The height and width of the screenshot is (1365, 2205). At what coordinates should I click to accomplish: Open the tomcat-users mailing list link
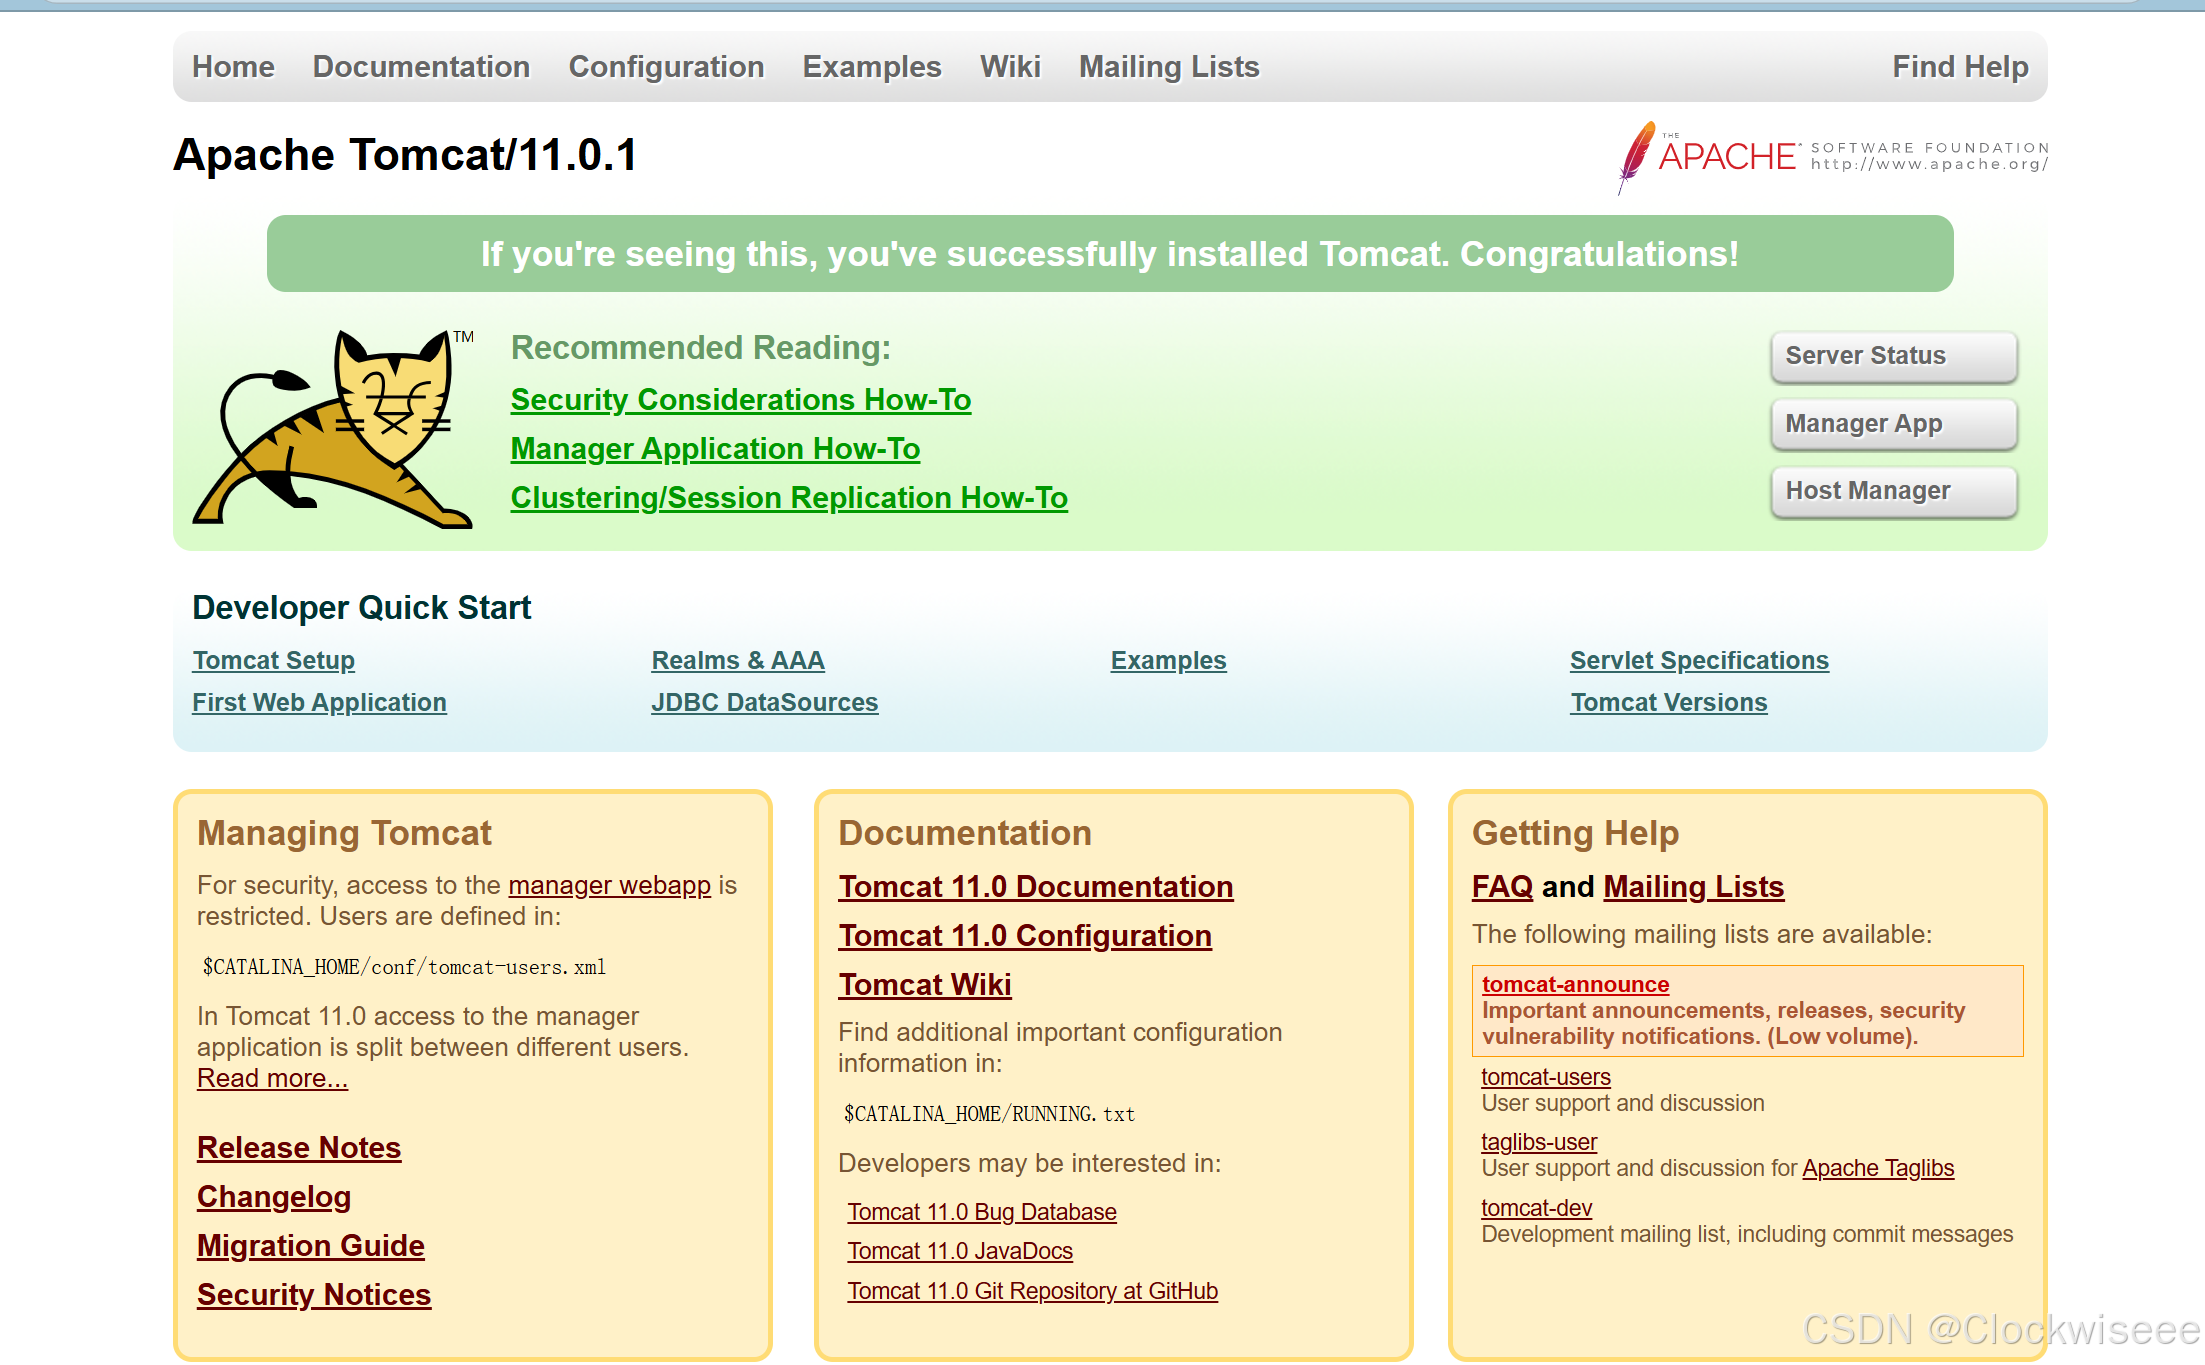coord(1545,1076)
